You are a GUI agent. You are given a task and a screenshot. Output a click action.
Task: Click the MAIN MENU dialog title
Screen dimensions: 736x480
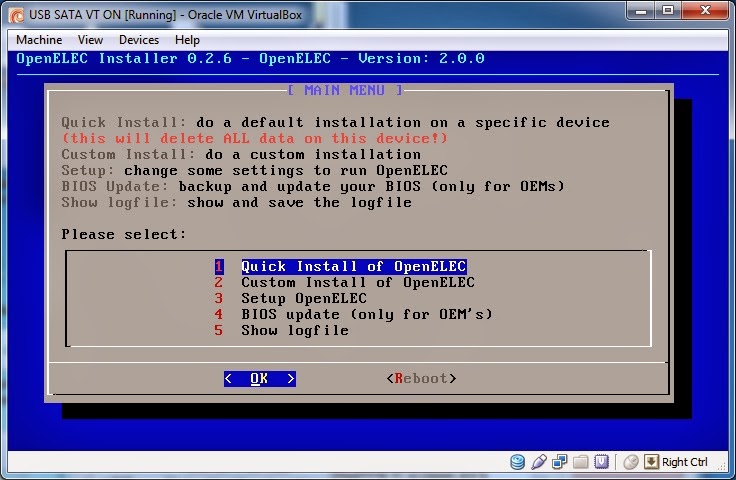(x=345, y=90)
